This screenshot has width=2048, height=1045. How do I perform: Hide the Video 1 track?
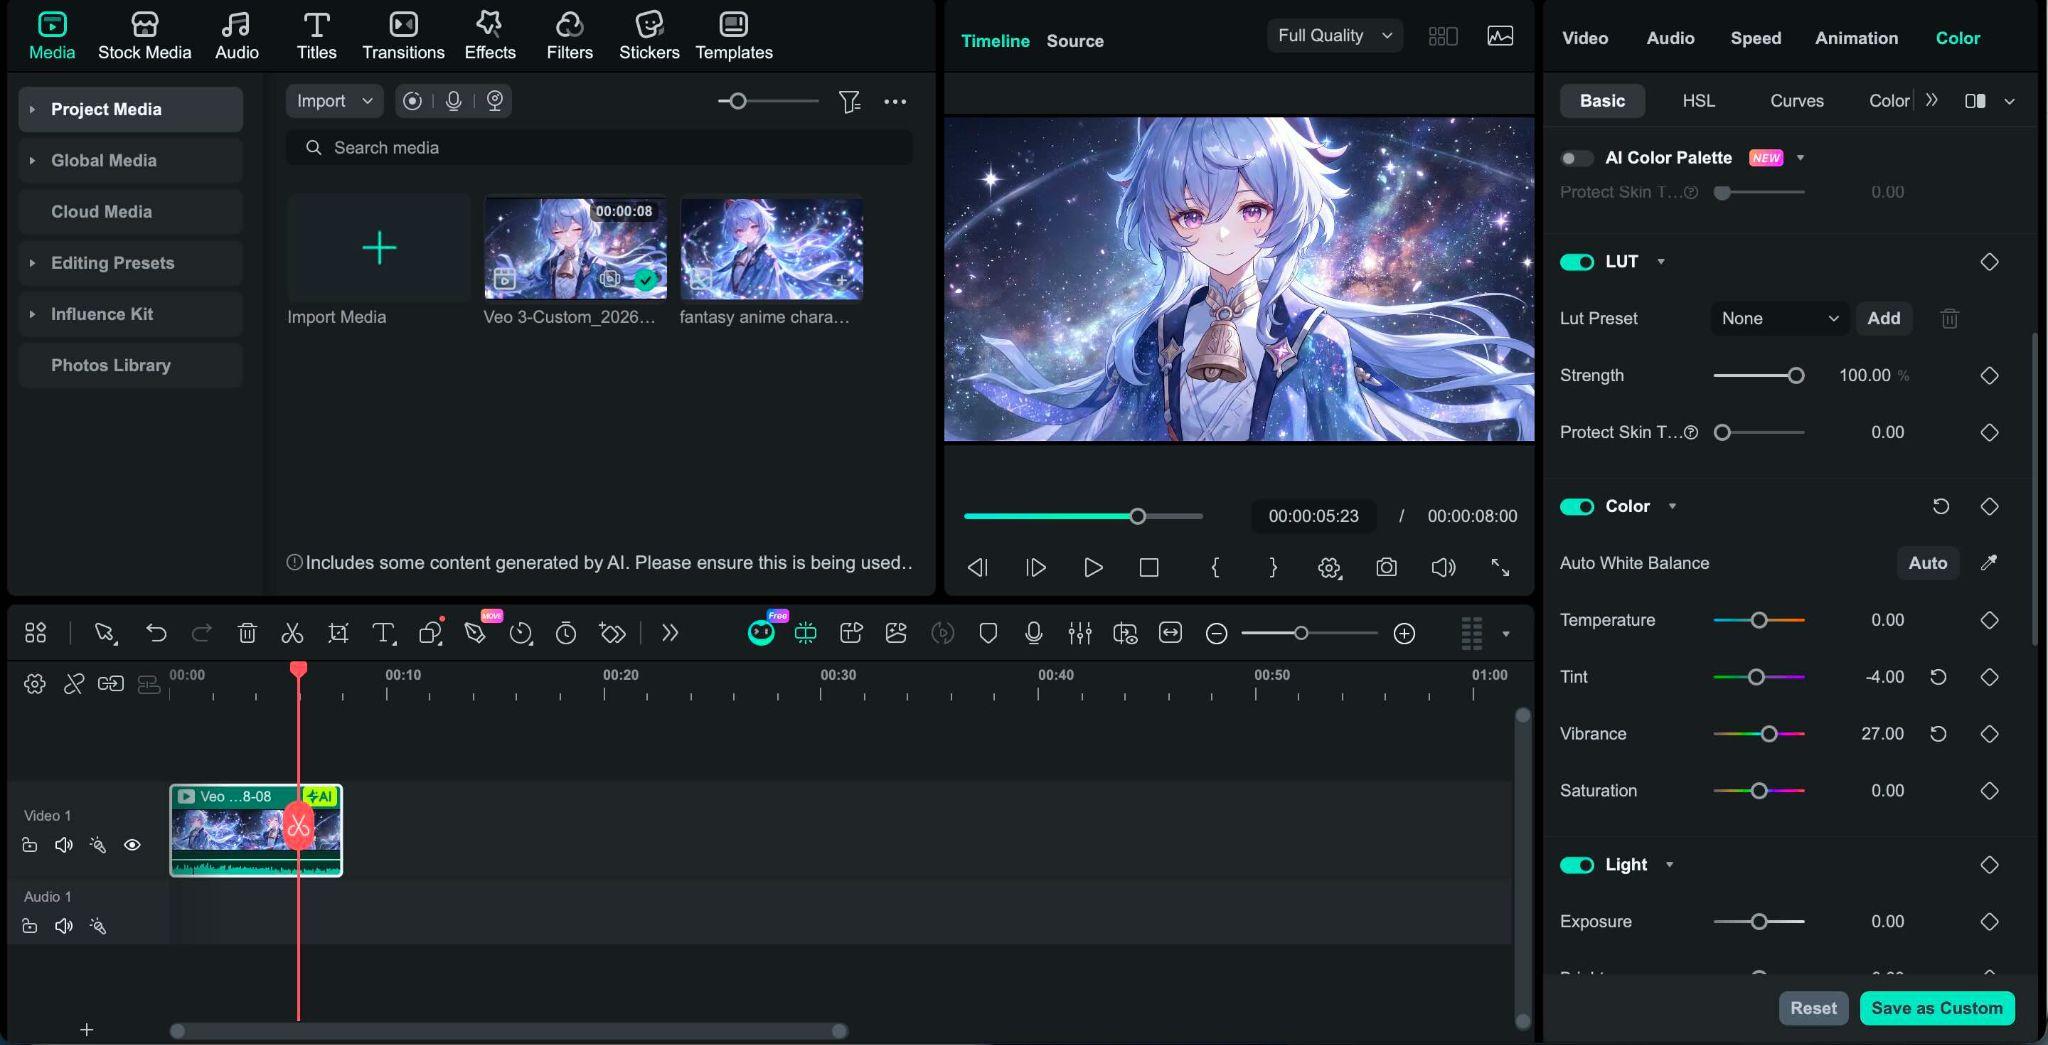click(132, 845)
